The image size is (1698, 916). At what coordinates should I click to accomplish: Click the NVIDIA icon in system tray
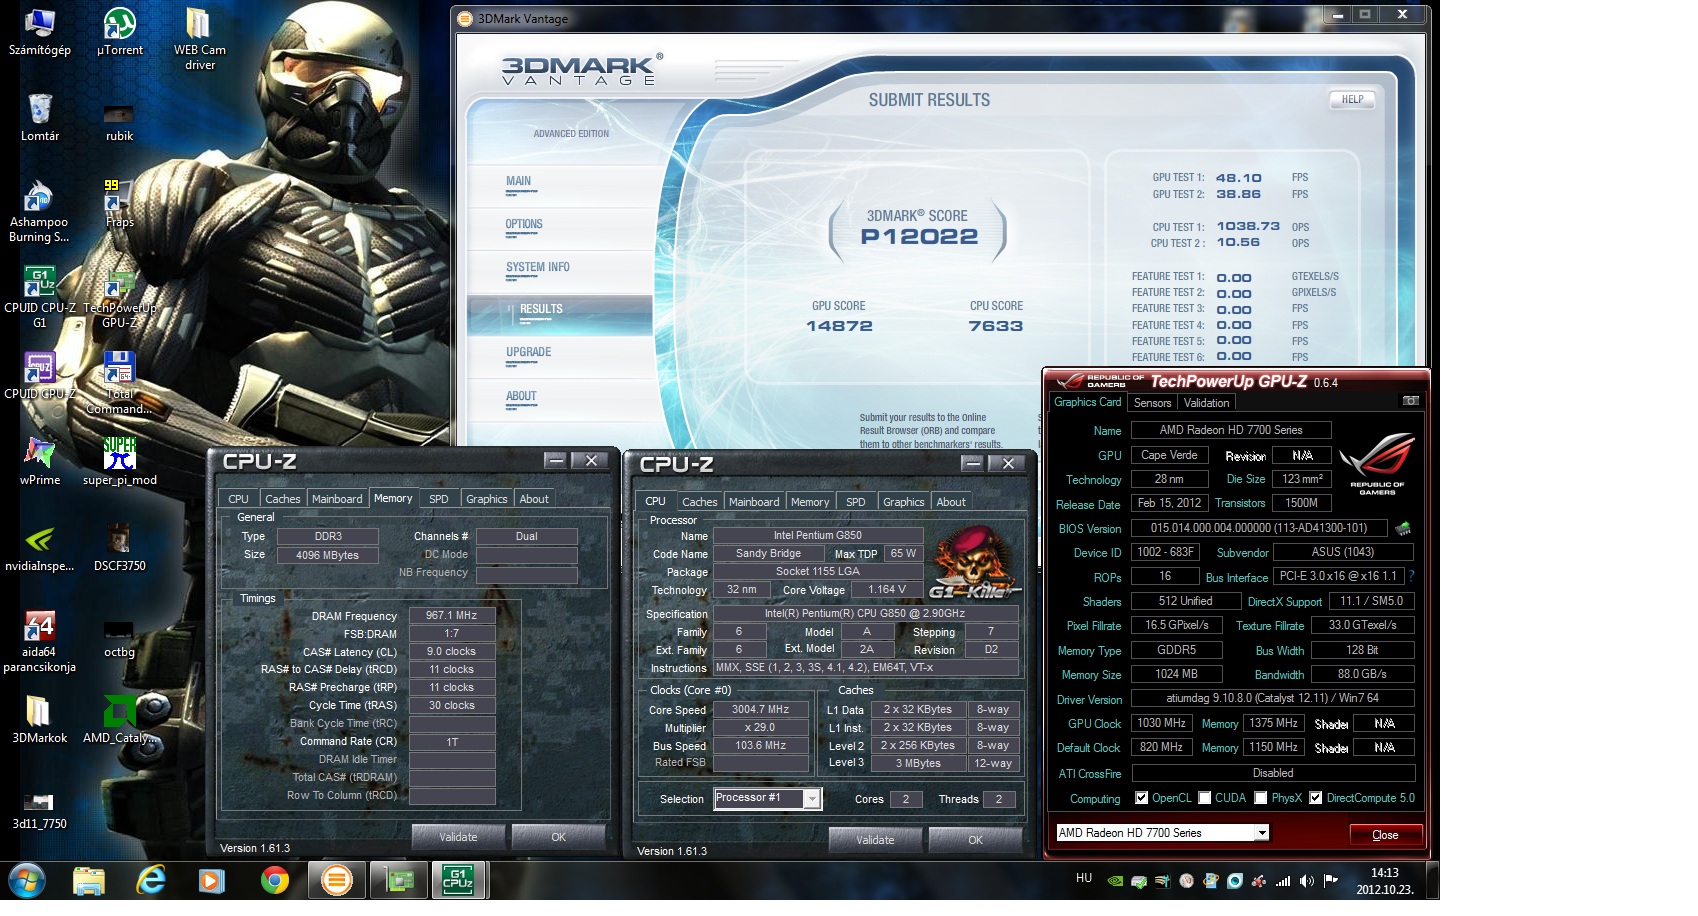(1114, 881)
